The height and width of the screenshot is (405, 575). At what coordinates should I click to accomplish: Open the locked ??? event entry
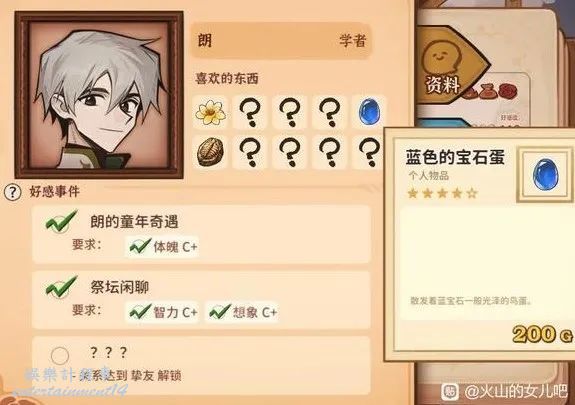[201, 365]
